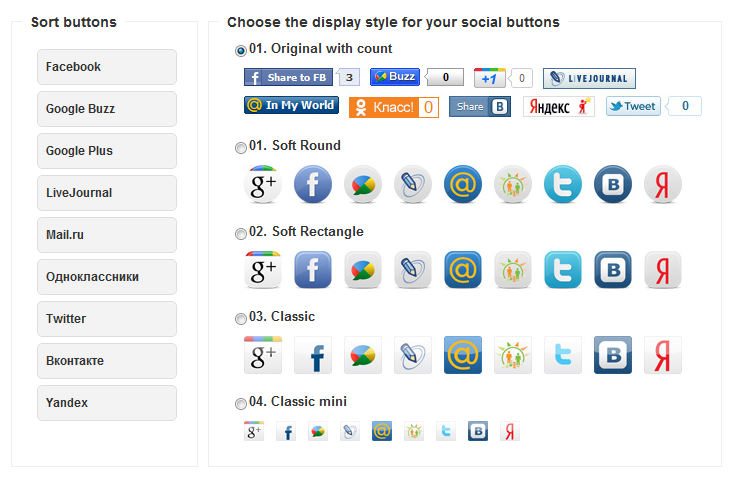Click the Share to FB button
Image resolution: width=740 pixels, height=477 pixels.
click(288, 77)
